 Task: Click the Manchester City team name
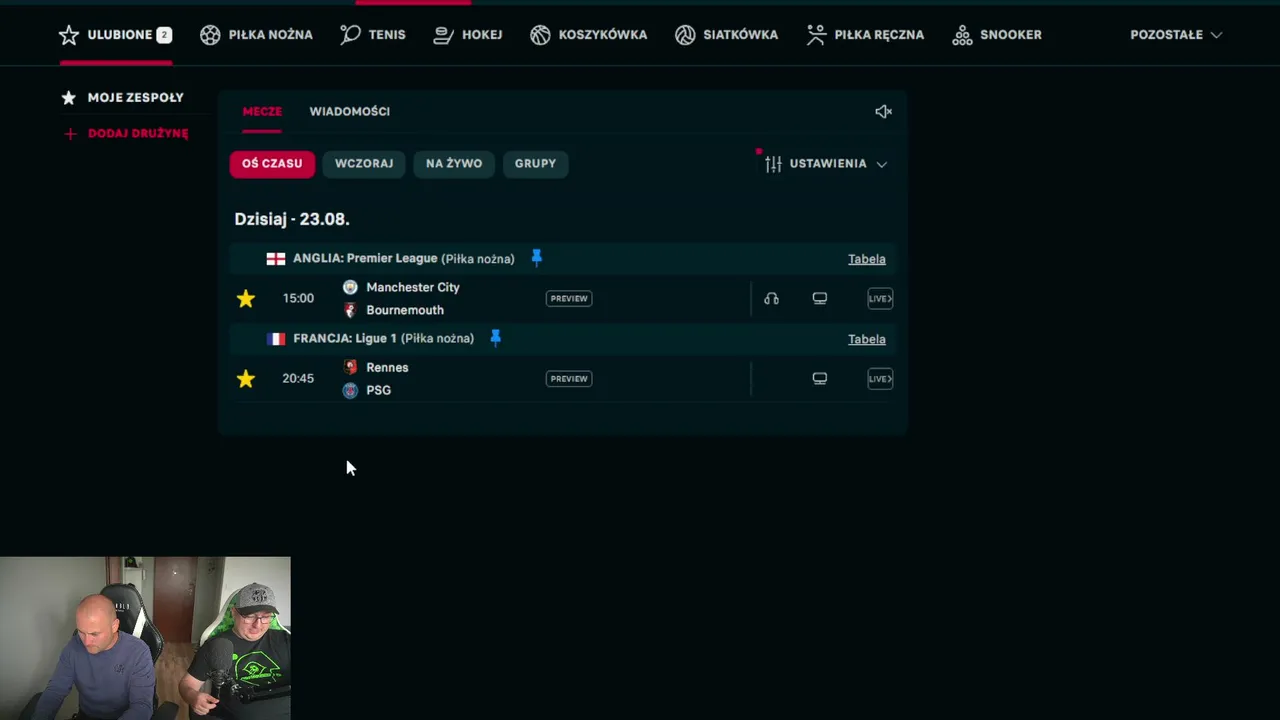coord(413,287)
